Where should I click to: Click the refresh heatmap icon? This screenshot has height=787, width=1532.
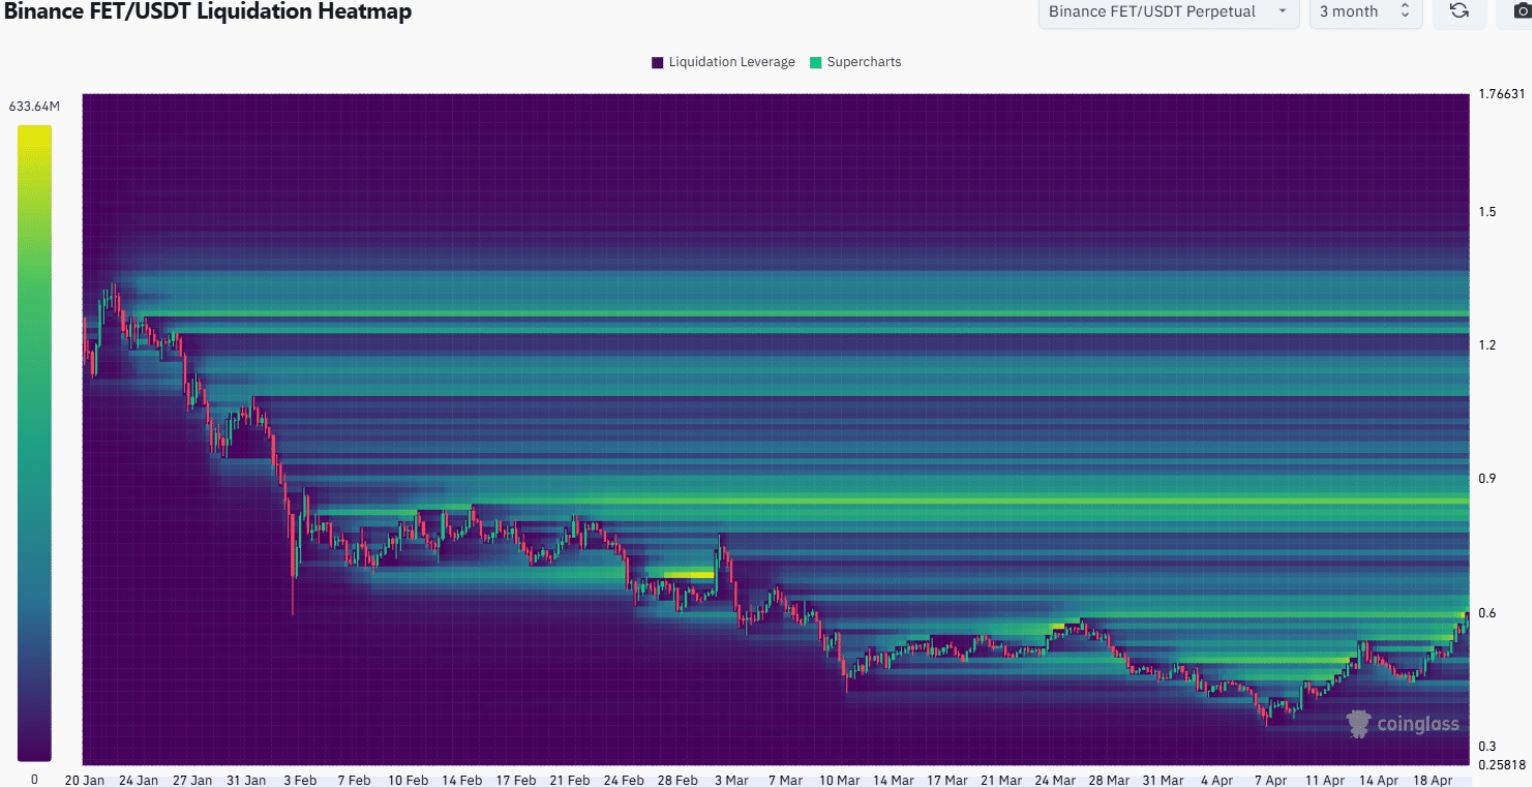click(x=1459, y=11)
